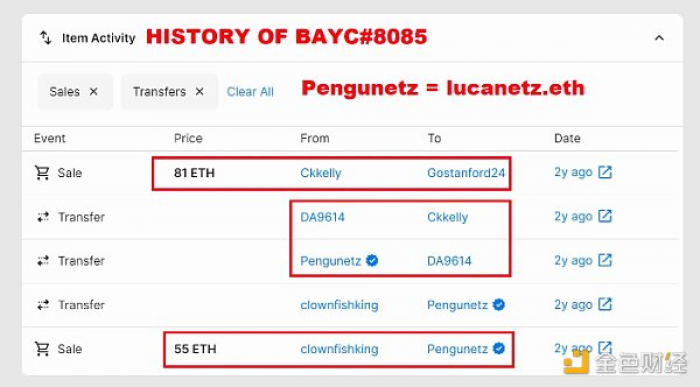
Task: Open external link for DA9614 to Ckkelly transfer
Action: click(x=605, y=216)
